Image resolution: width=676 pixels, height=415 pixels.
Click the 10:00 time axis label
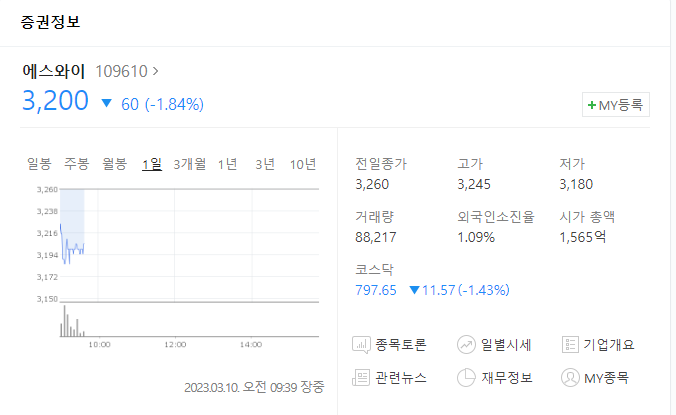pos(100,345)
